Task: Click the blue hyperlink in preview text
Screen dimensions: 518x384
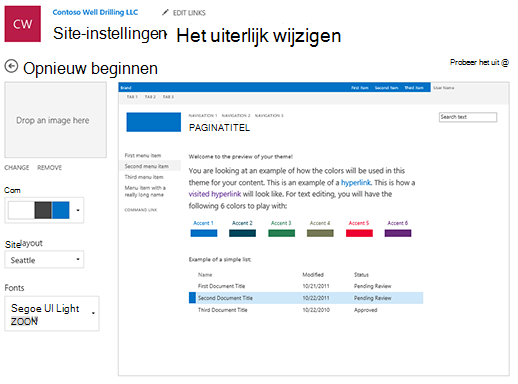Action: [x=356, y=182]
